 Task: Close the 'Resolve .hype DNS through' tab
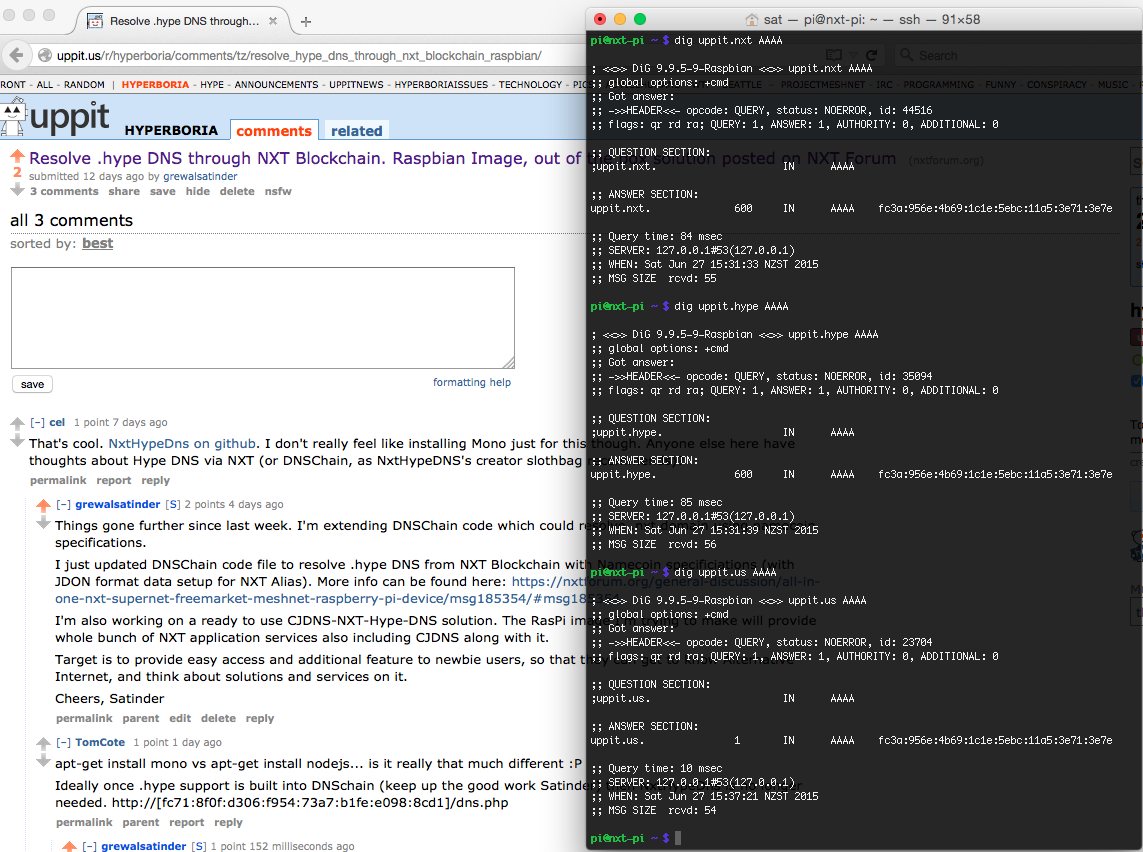coord(273,20)
